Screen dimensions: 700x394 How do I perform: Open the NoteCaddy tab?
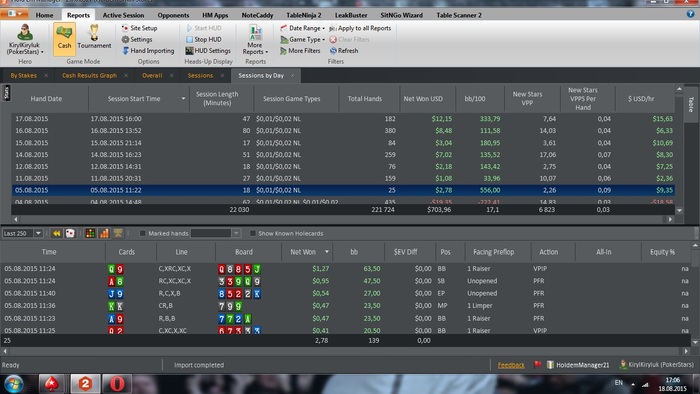tap(257, 15)
